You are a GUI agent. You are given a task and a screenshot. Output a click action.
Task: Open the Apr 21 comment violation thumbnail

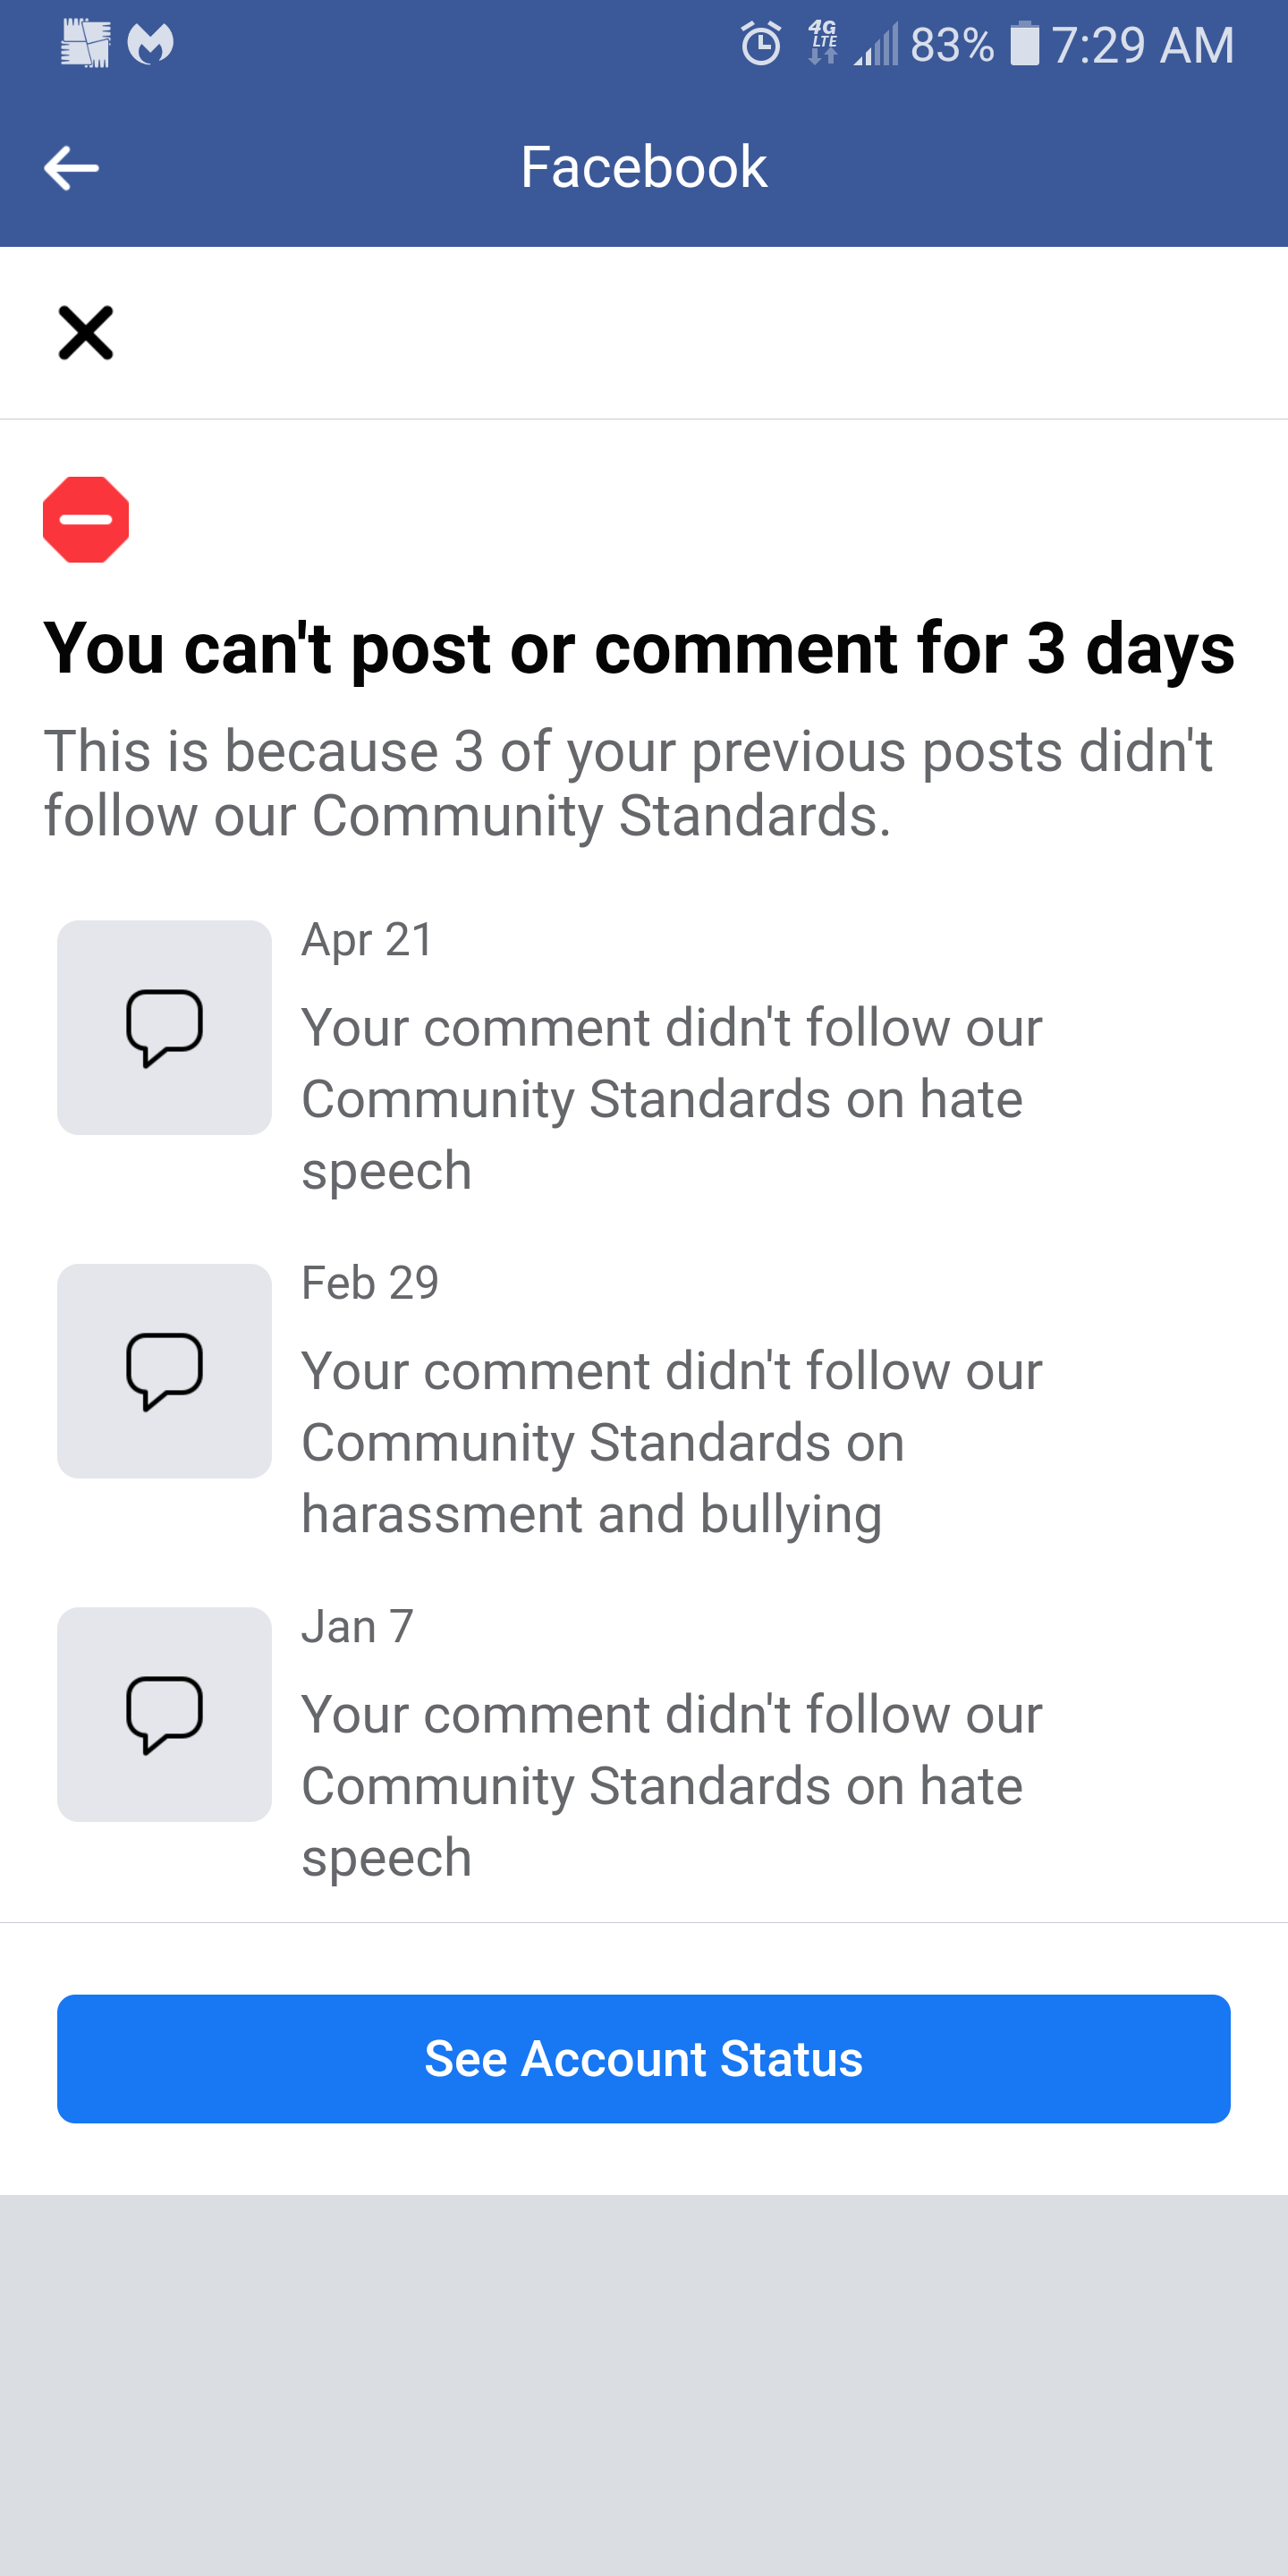(x=164, y=1027)
